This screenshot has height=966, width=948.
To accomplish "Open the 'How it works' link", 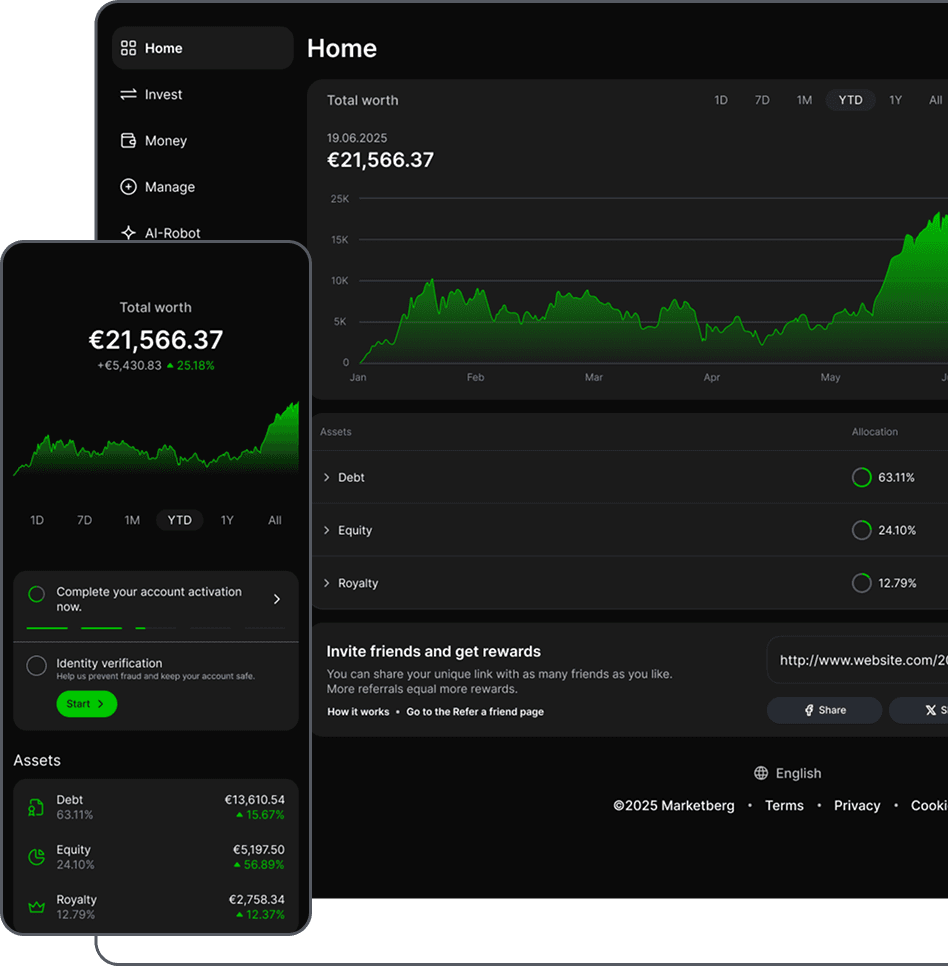I will pyautogui.click(x=358, y=712).
